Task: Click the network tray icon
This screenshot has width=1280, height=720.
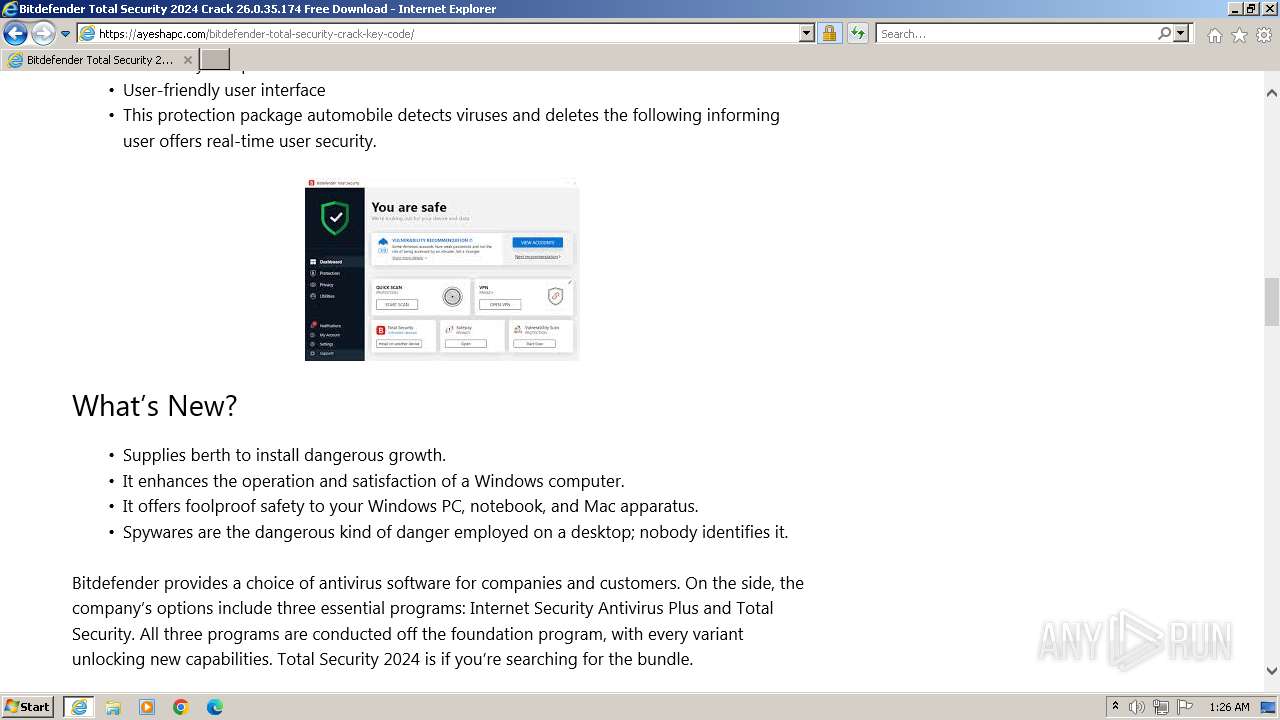Action: click(1161, 707)
